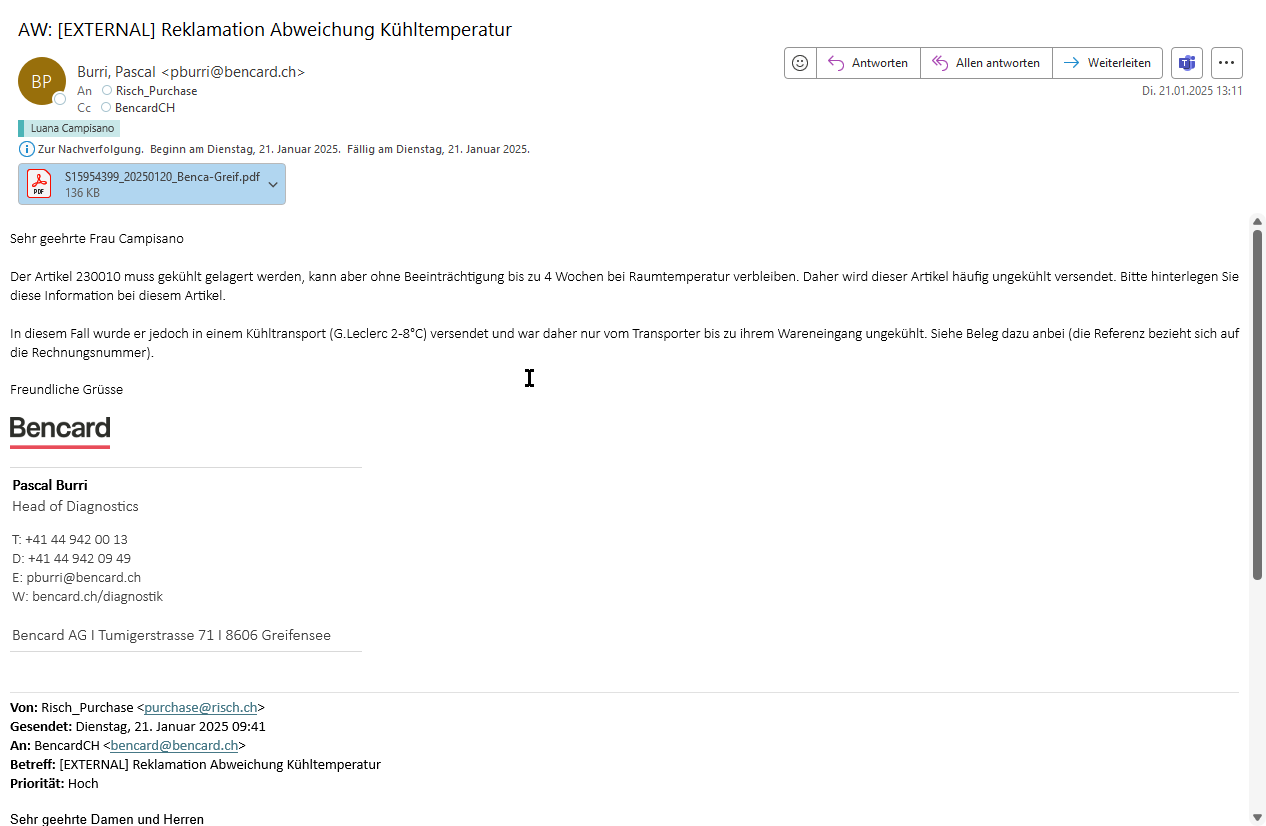
Task: Open the more actions ellipsis menu
Action: (x=1227, y=62)
